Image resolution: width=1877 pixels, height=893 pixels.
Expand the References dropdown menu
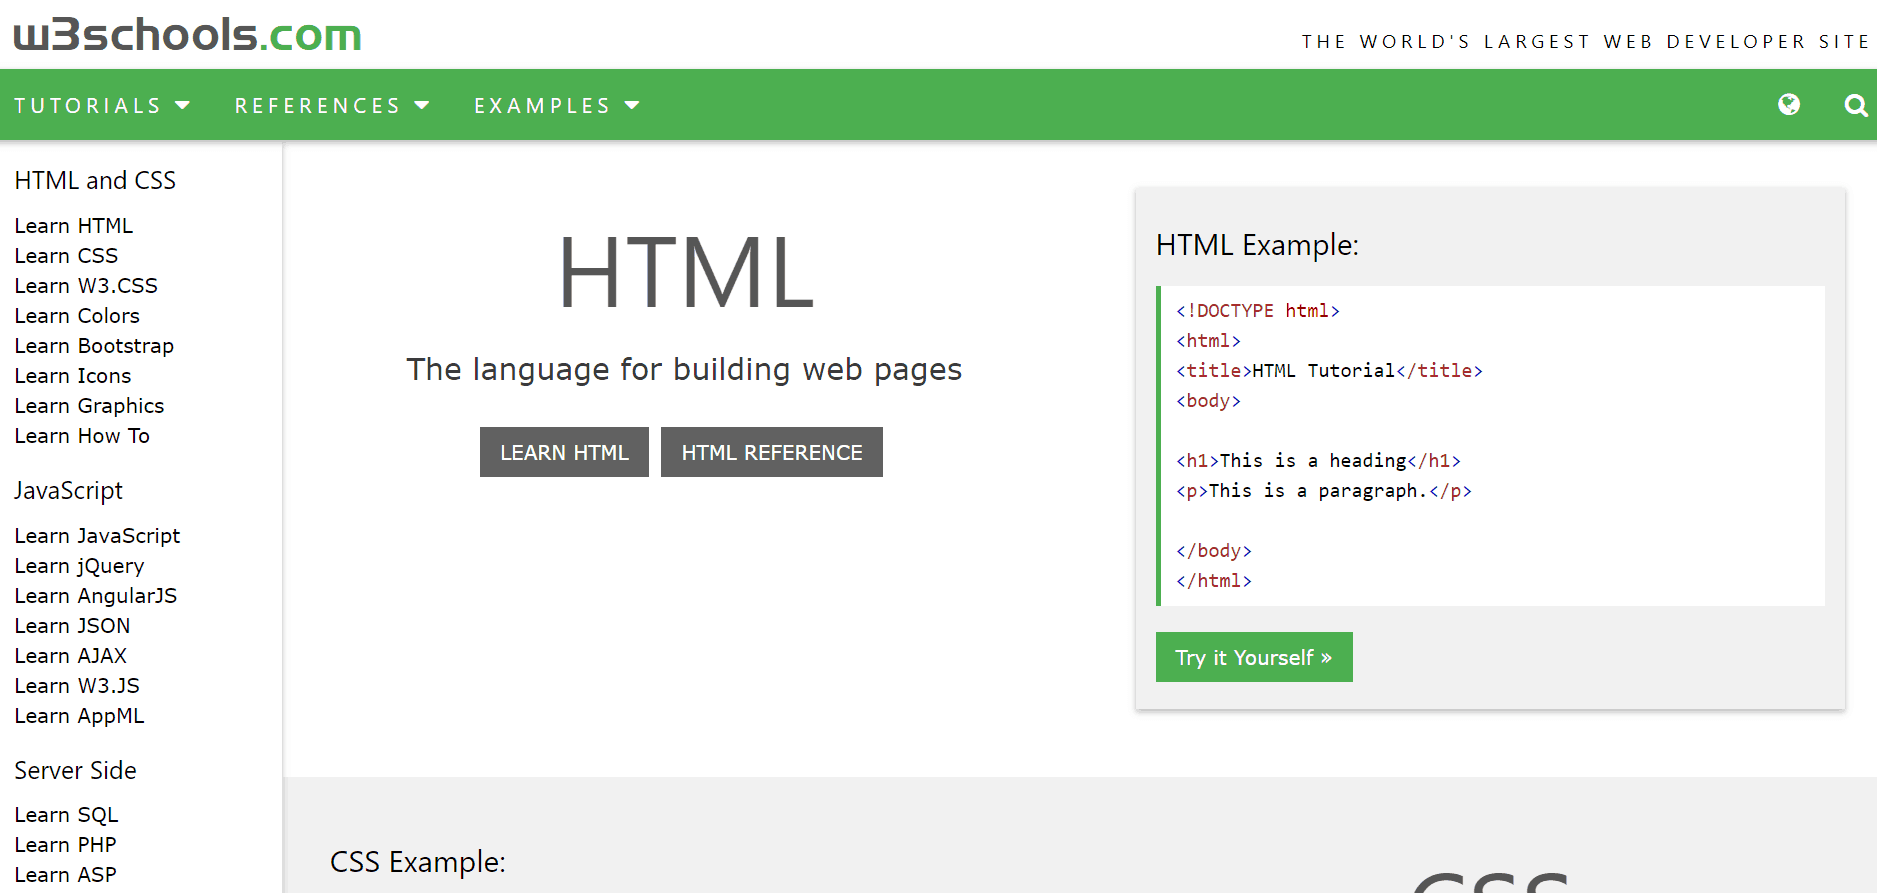coord(332,105)
